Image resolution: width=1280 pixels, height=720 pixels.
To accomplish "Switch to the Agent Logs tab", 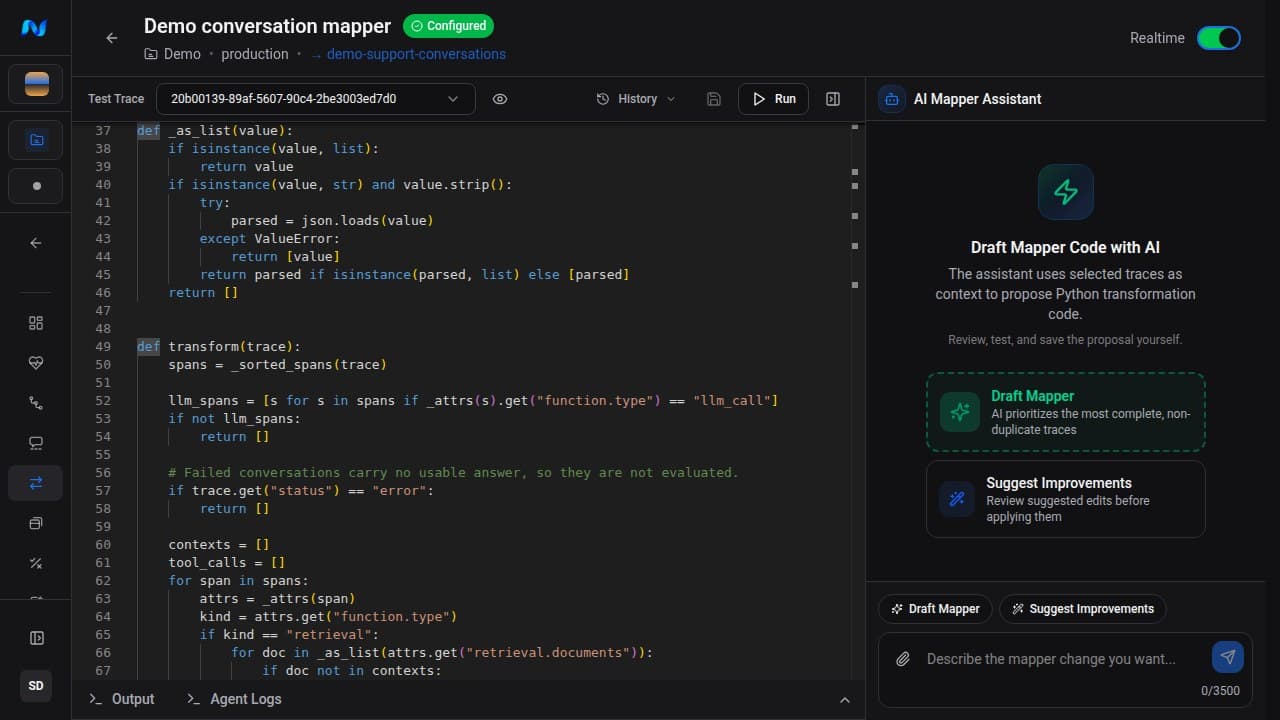I will click(x=234, y=699).
